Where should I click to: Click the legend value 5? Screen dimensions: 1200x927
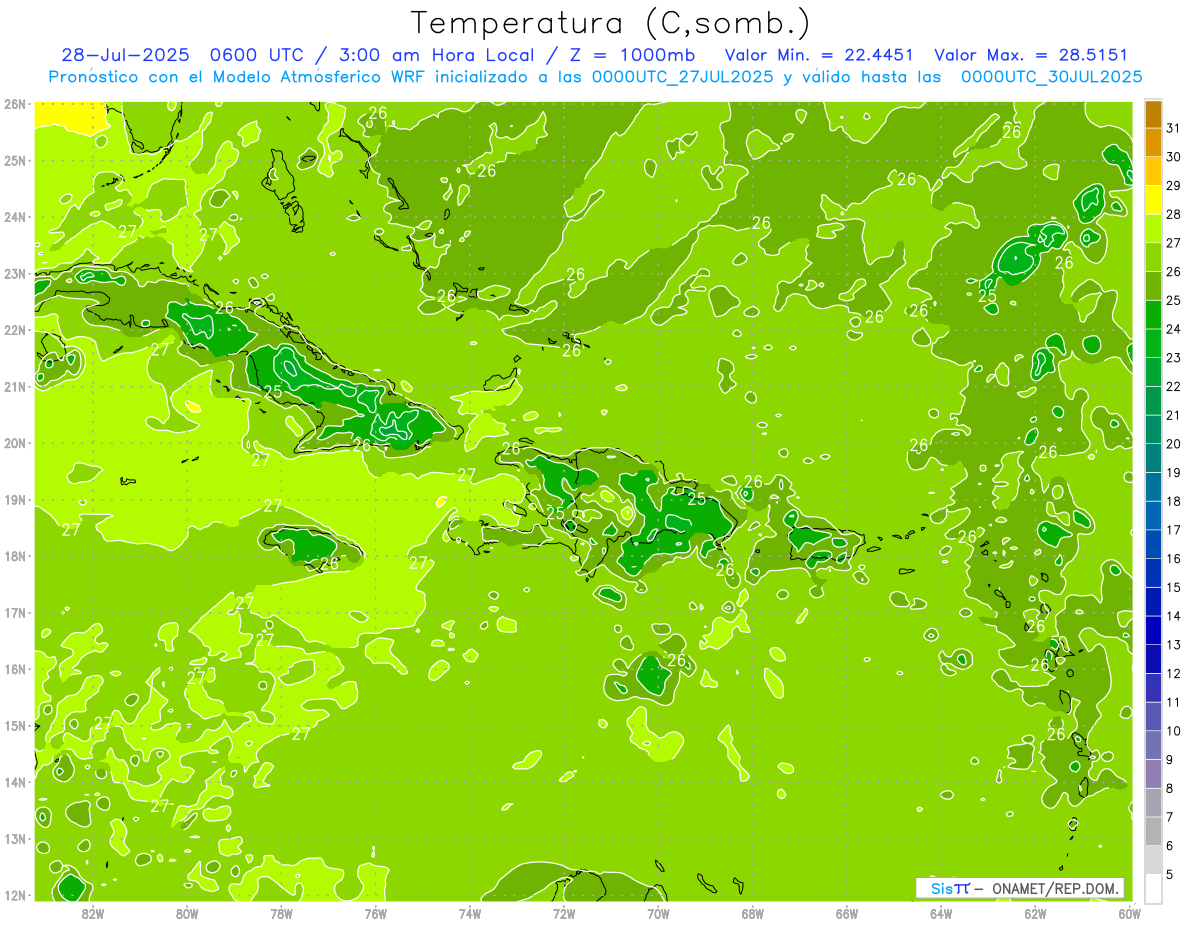coord(1169,875)
